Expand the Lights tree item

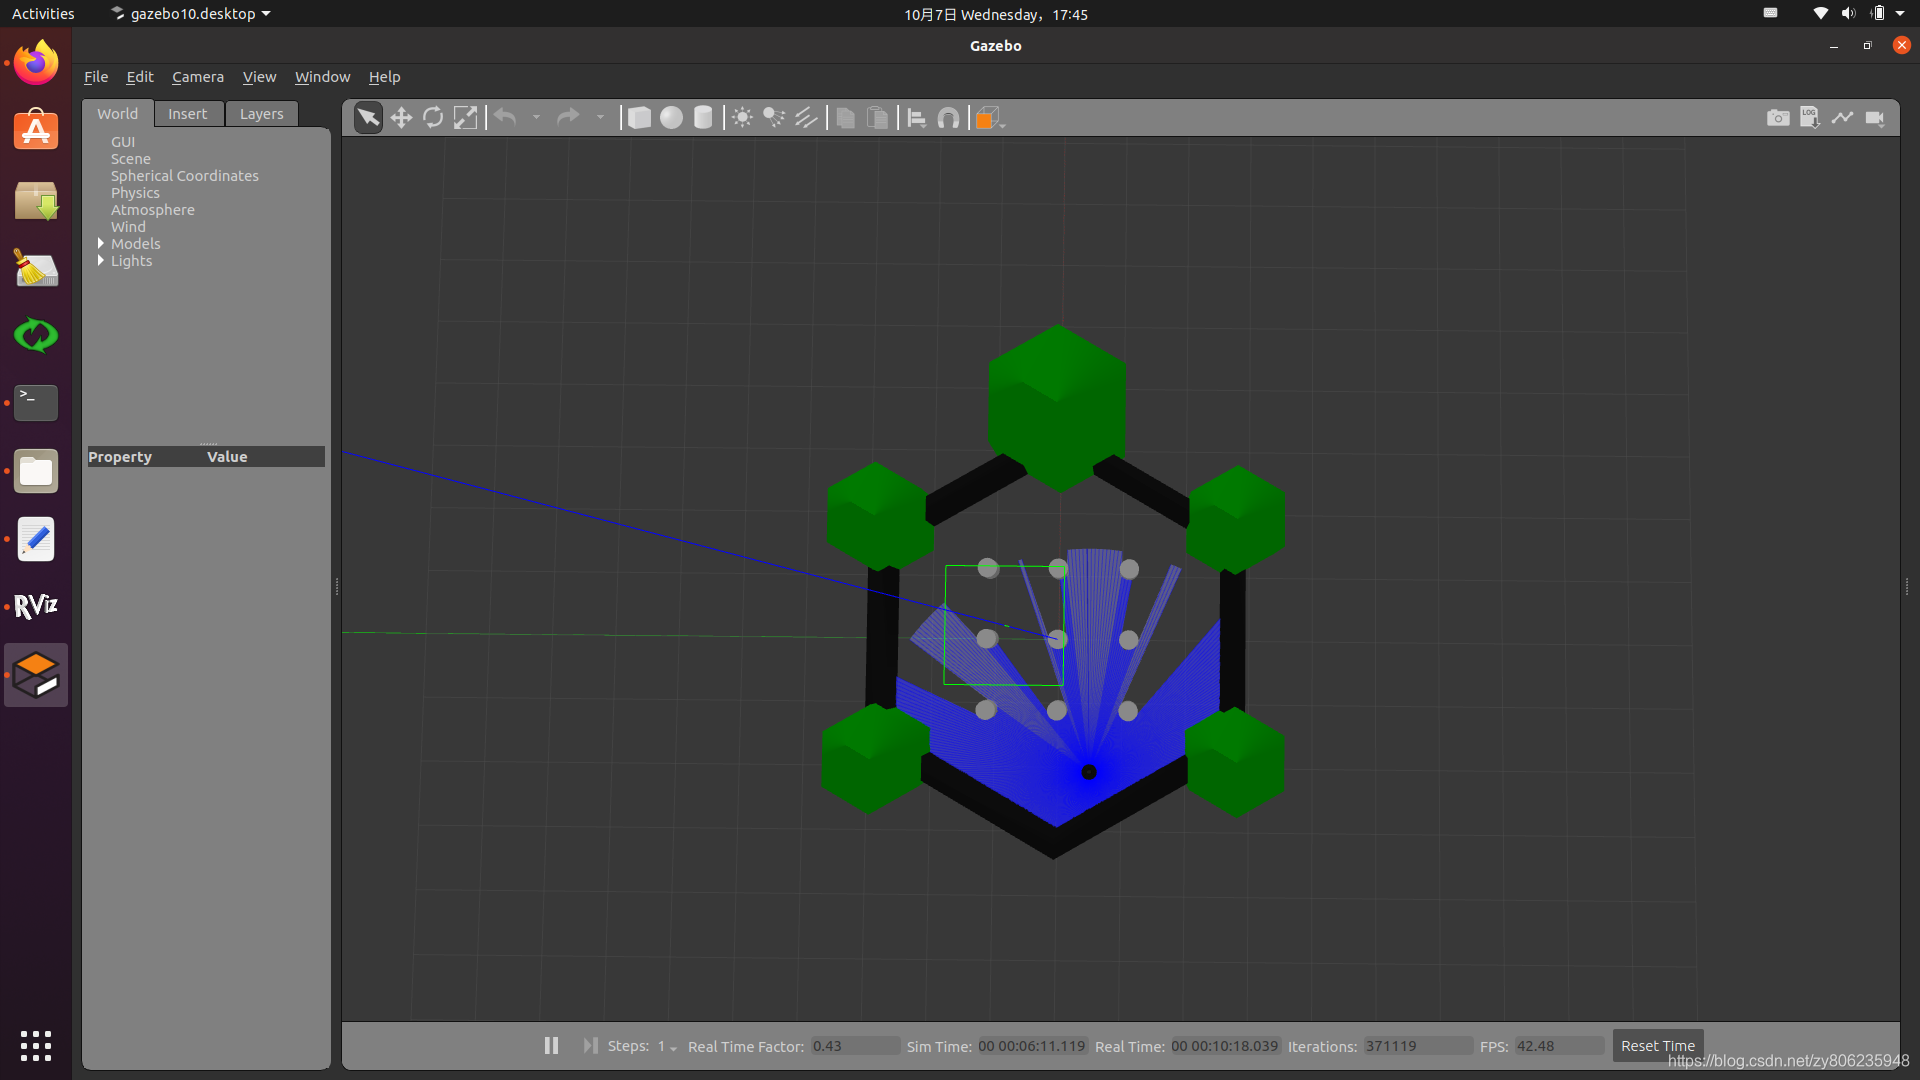pos(101,260)
